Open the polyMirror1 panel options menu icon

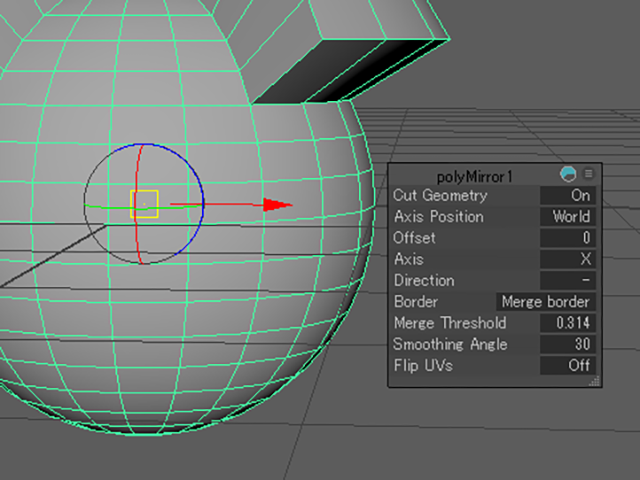click(589, 174)
